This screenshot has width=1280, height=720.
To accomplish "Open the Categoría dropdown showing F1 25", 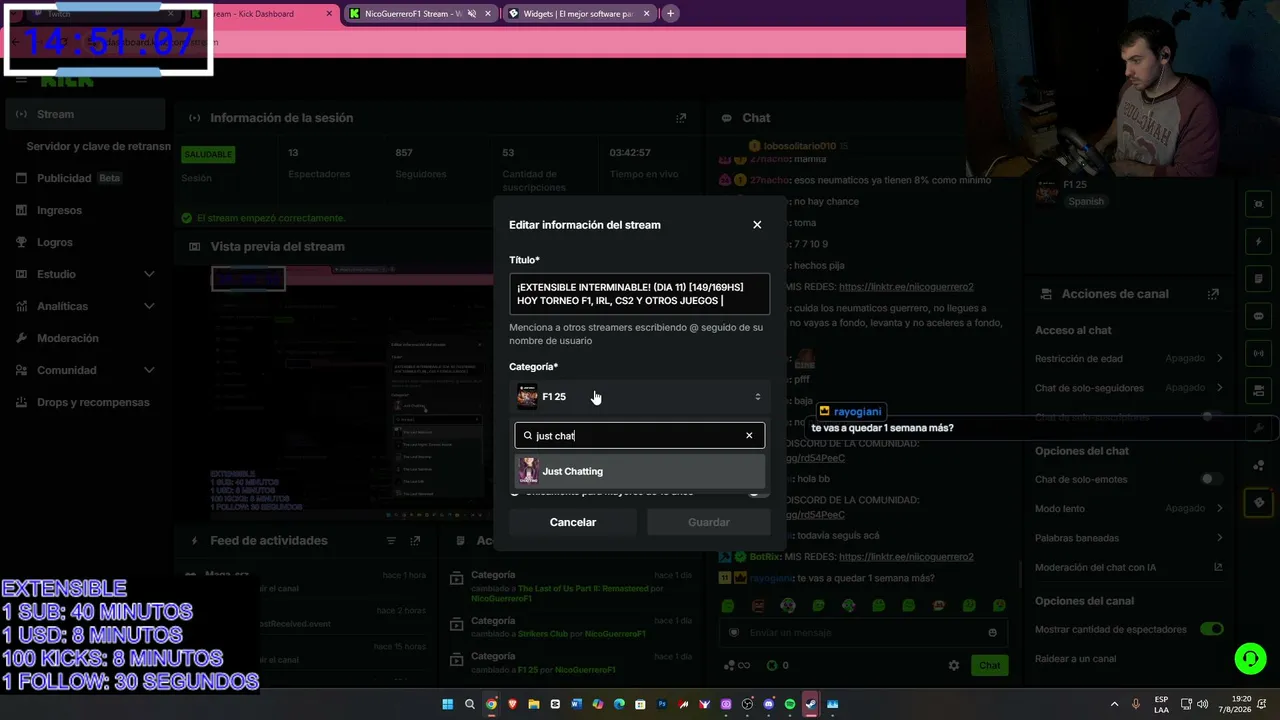I will (x=640, y=397).
